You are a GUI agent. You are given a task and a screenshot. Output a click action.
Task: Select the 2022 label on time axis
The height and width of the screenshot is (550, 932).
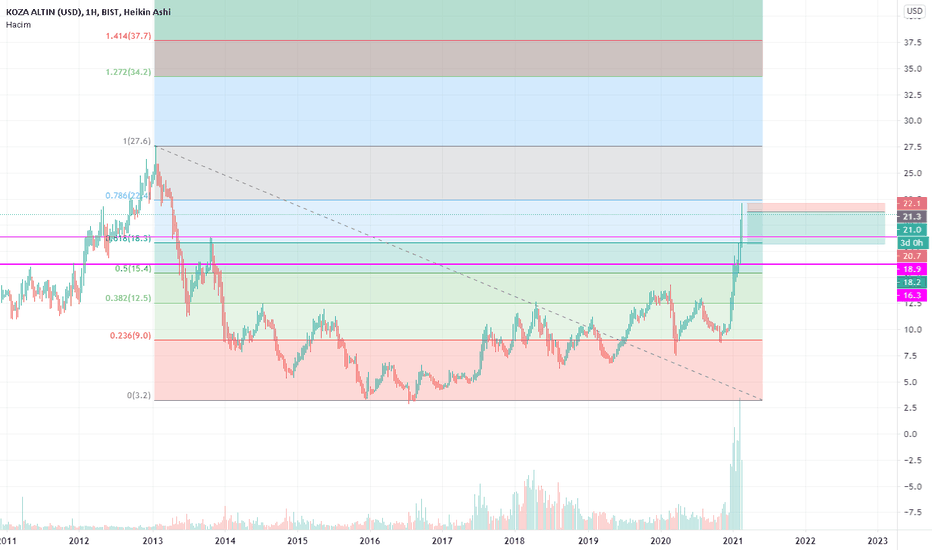pos(805,540)
